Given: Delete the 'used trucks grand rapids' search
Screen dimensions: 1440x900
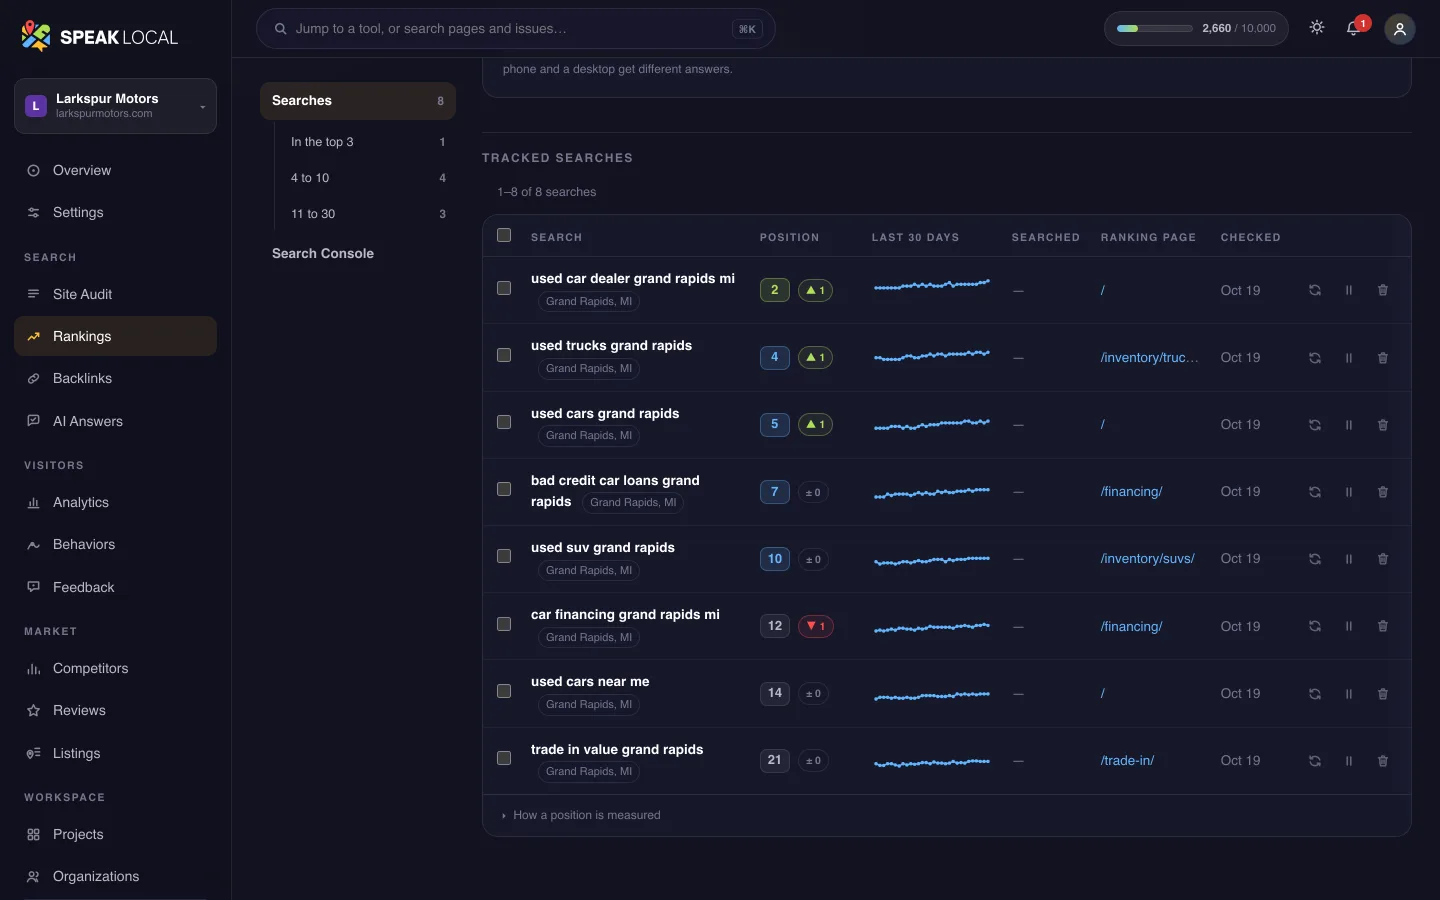Looking at the screenshot, I should (1383, 358).
